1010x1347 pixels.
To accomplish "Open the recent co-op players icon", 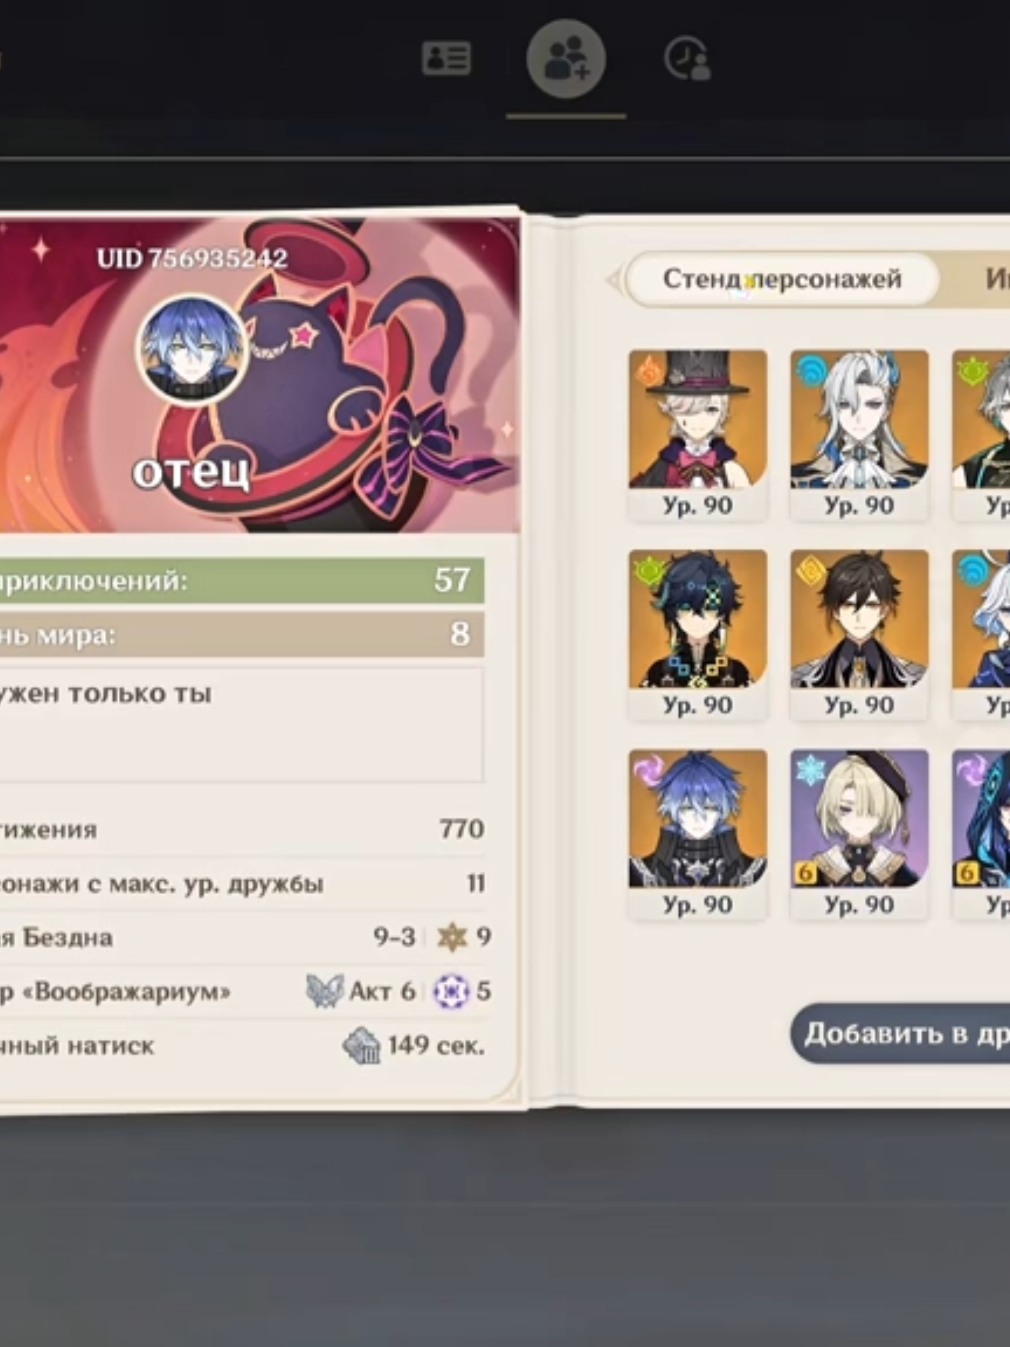I will pyautogui.click(x=687, y=58).
